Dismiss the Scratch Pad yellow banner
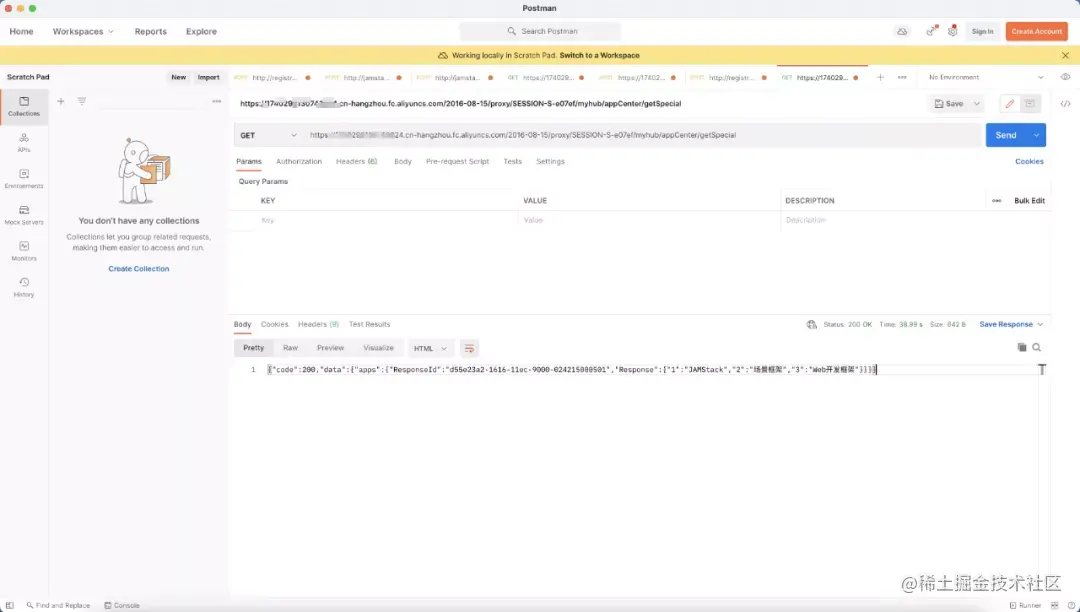This screenshot has width=1080, height=612. [1066, 55]
